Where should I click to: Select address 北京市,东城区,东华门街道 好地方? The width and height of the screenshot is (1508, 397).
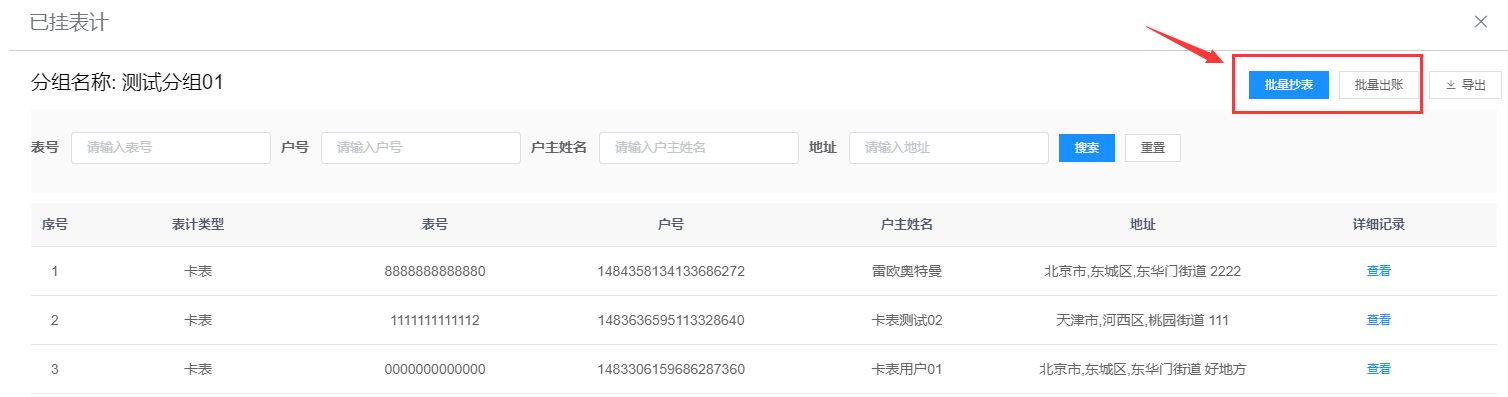[1143, 369]
